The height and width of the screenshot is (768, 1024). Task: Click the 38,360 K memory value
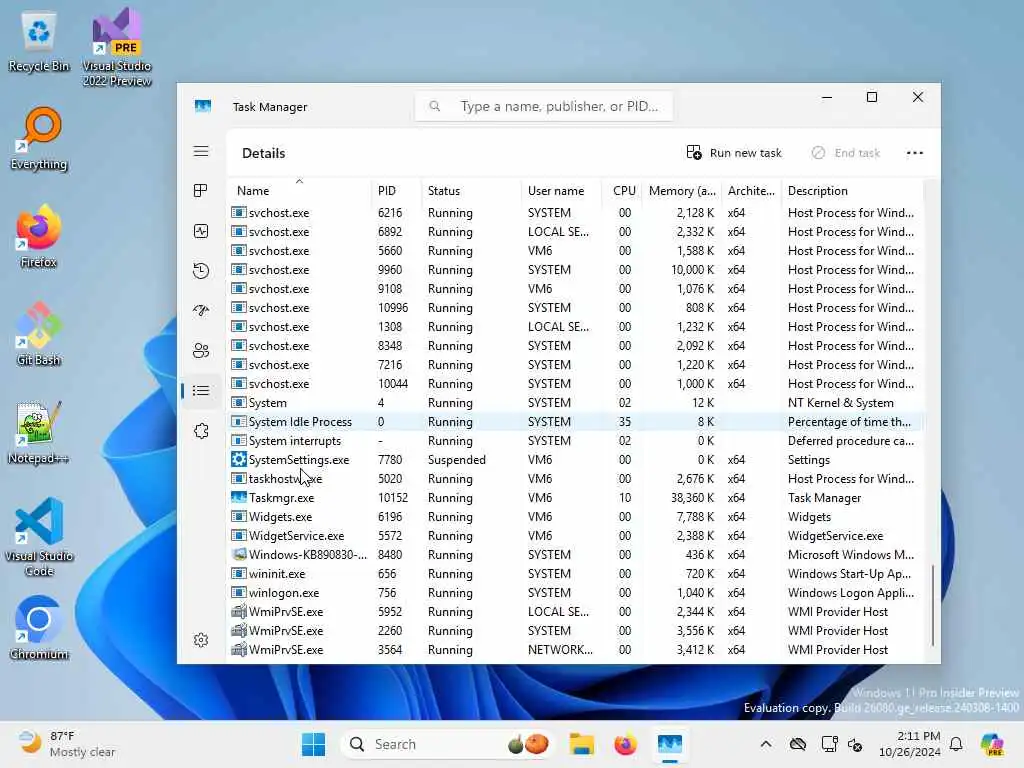click(x=690, y=498)
